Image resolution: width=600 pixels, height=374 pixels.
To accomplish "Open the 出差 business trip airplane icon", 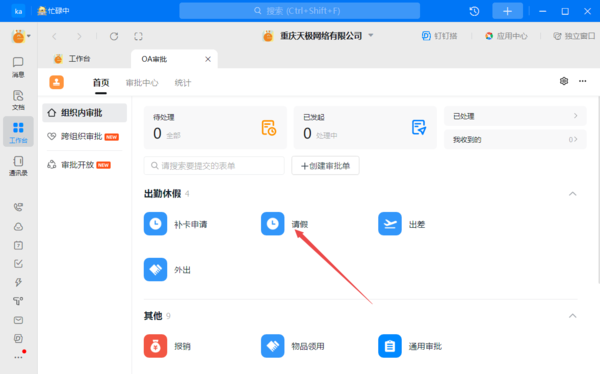I will 390,224.
